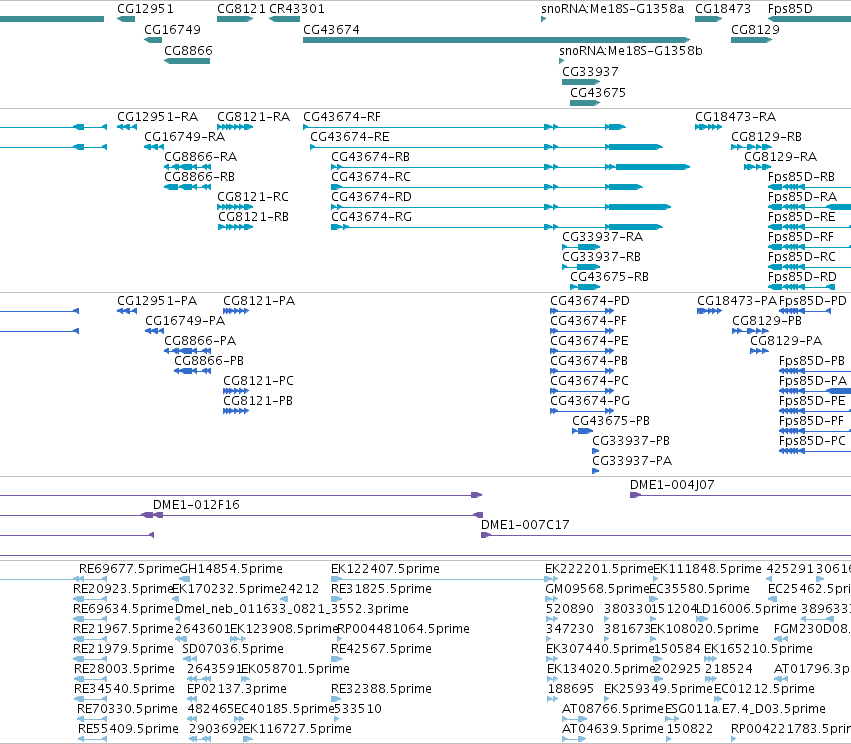Viewport: 851px width, 744px height.
Task: Open the Fps85D gene label without suffix
Action: 790,9
